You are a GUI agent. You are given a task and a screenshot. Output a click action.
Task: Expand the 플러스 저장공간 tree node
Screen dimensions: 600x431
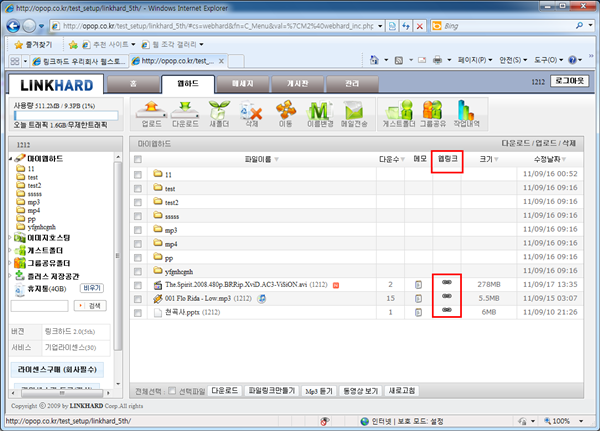[10, 276]
